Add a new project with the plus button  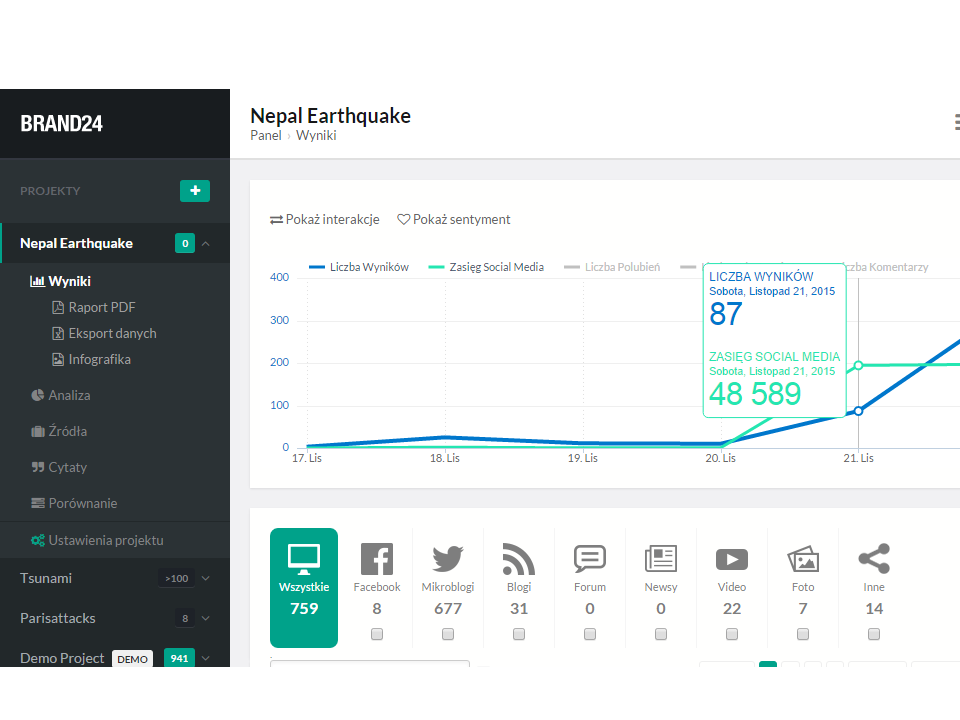pyautogui.click(x=195, y=190)
